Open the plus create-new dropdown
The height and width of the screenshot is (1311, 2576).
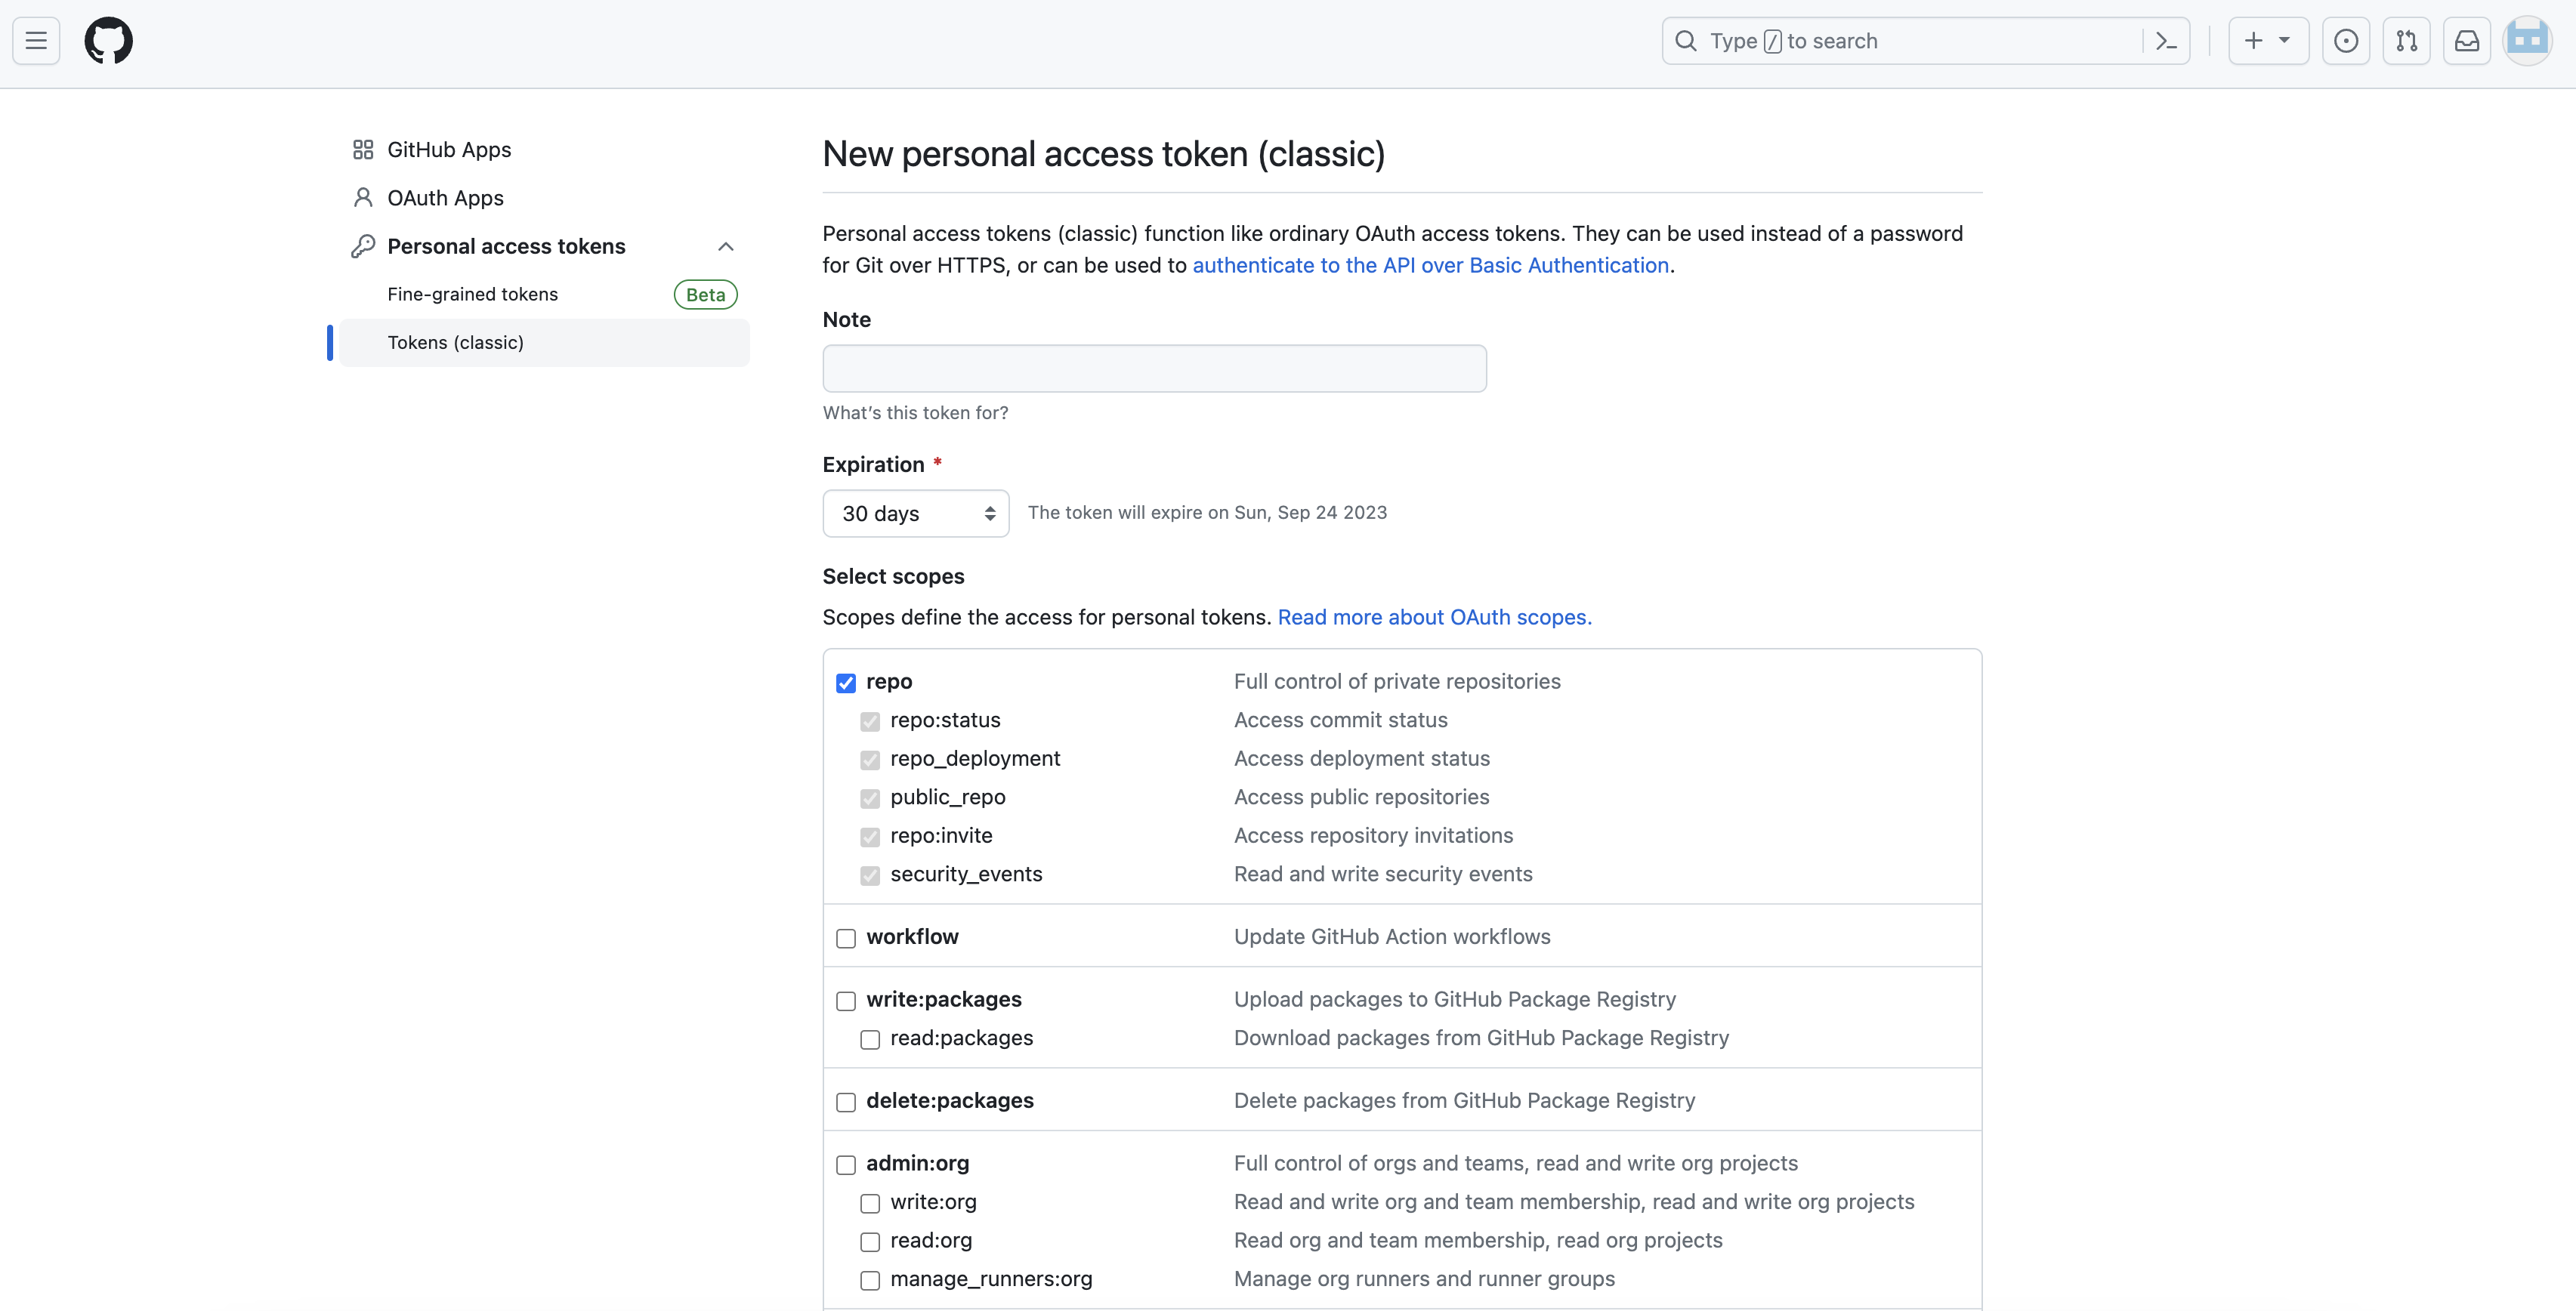point(2267,41)
